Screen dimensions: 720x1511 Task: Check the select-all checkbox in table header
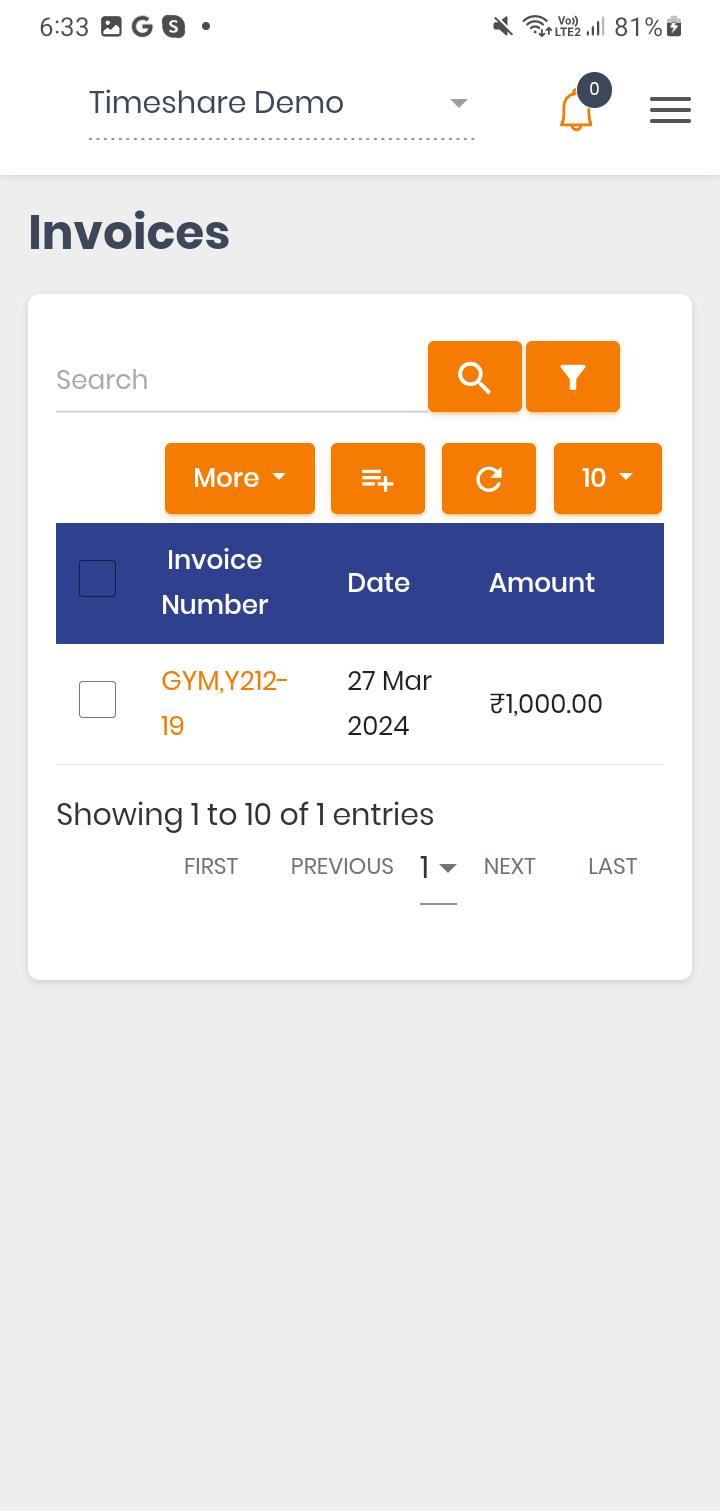click(x=98, y=579)
